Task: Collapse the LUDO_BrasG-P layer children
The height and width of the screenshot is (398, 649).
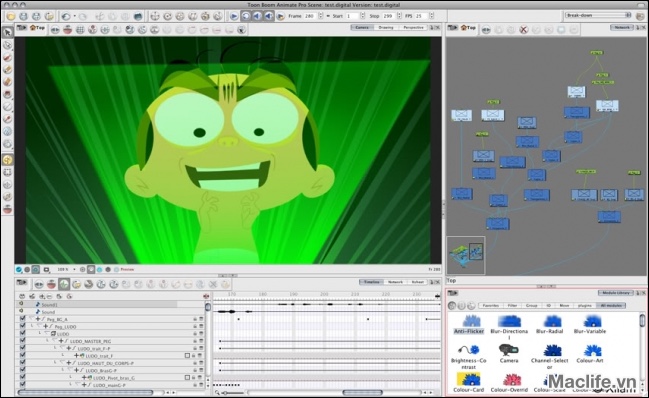Action: [x=70, y=370]
